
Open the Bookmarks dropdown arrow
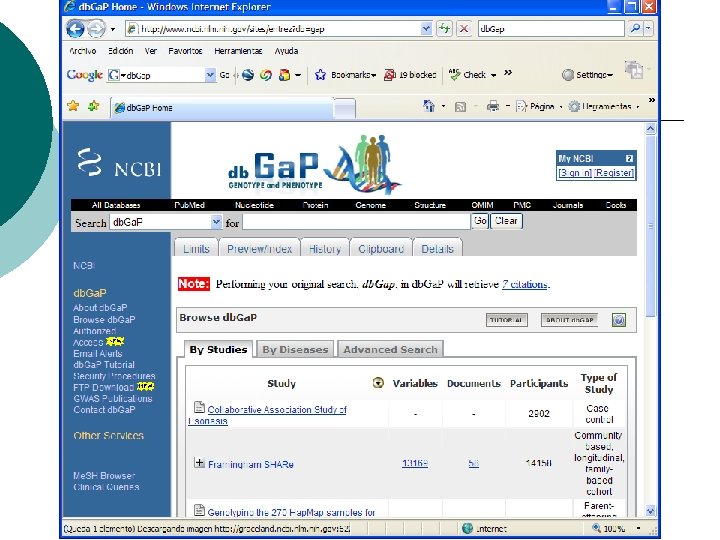pos(374,75)
